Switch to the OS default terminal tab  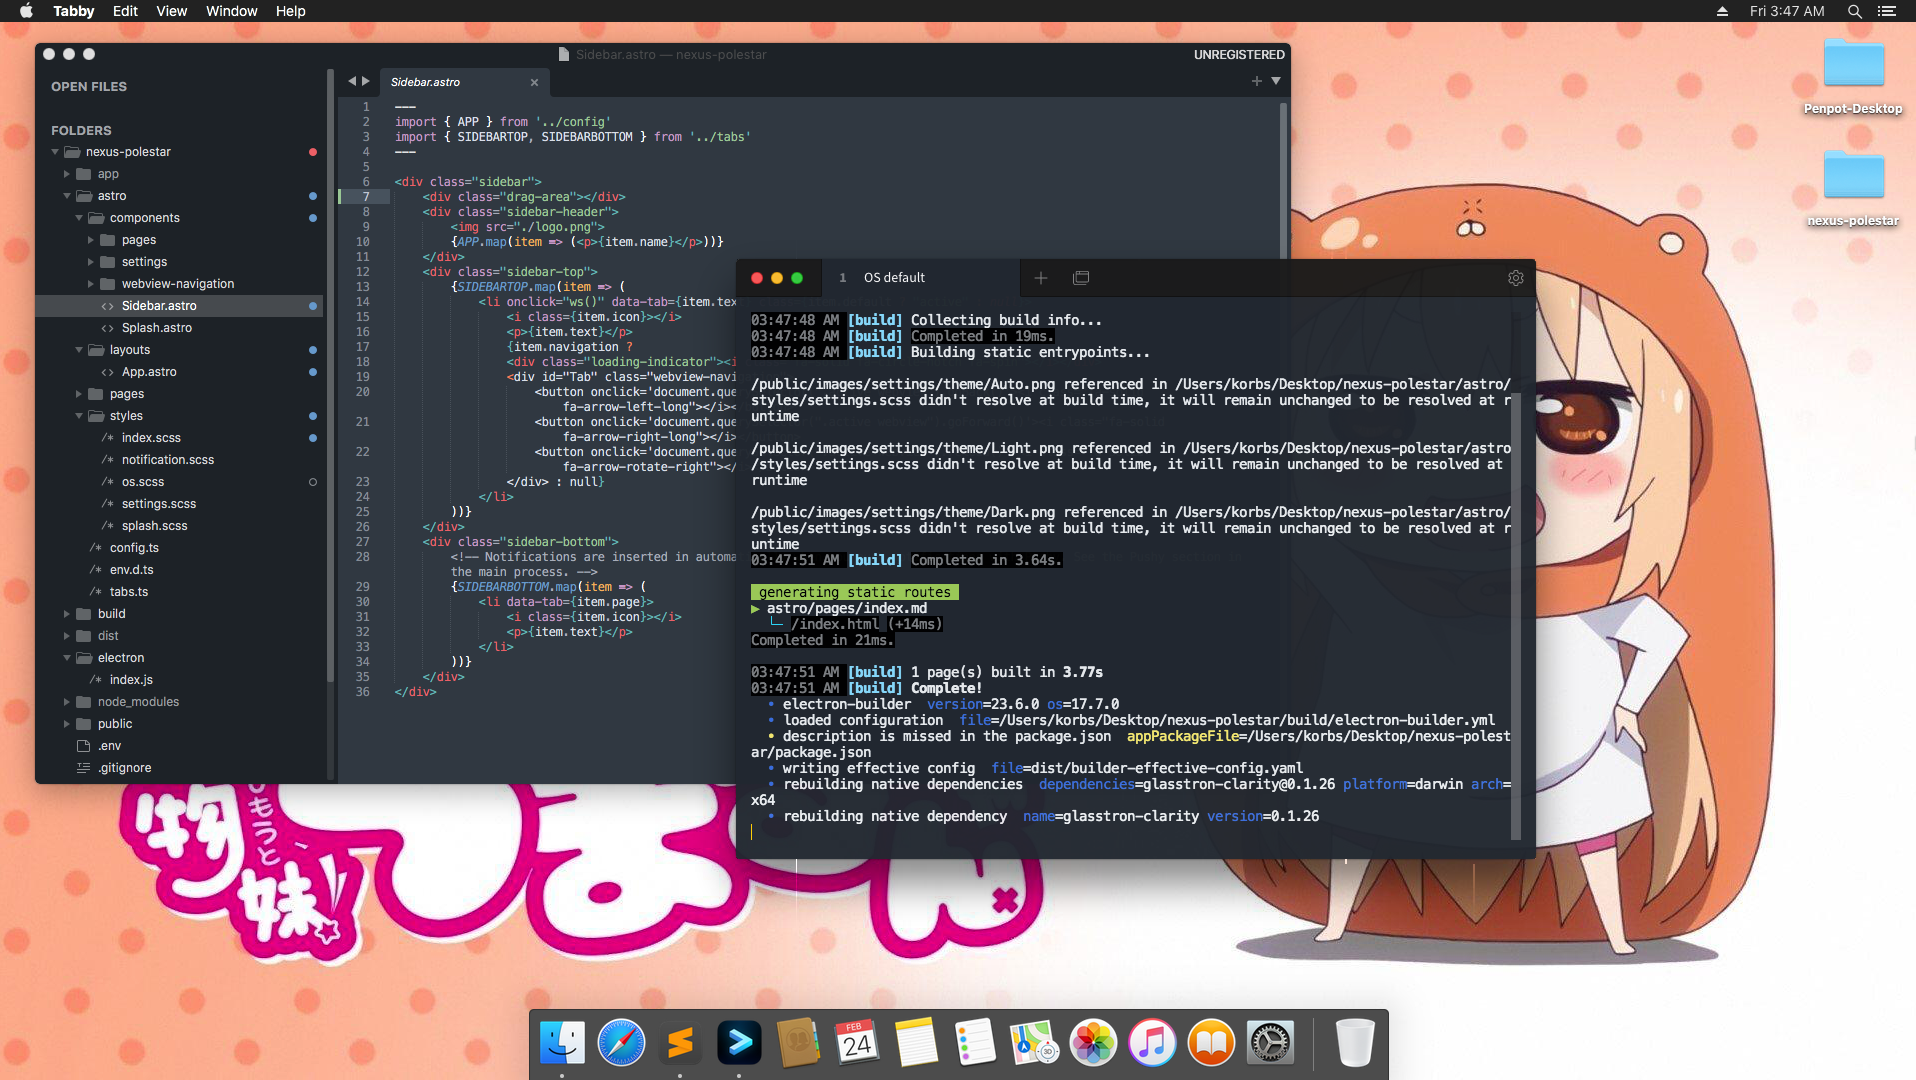[x=893, y=278]
